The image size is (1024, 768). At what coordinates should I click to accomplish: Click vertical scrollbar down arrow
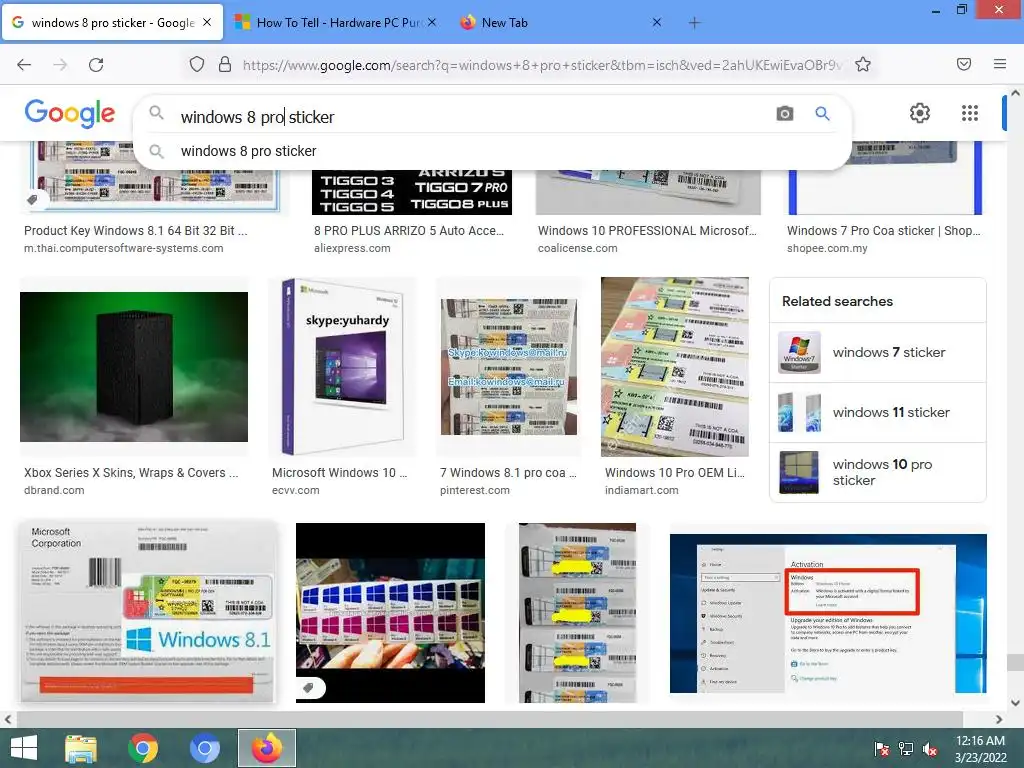pyautogui.click(x=1016, y=703)
